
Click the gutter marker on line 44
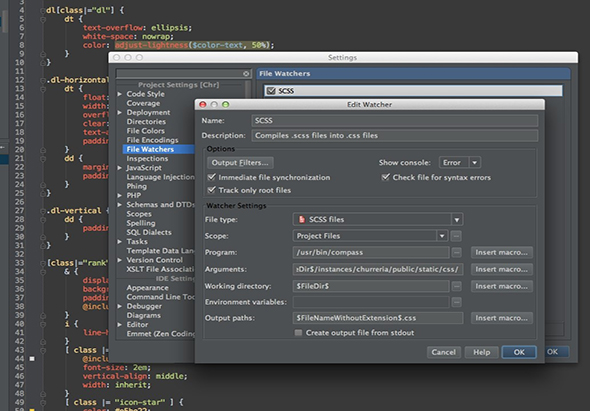[32, 359]
